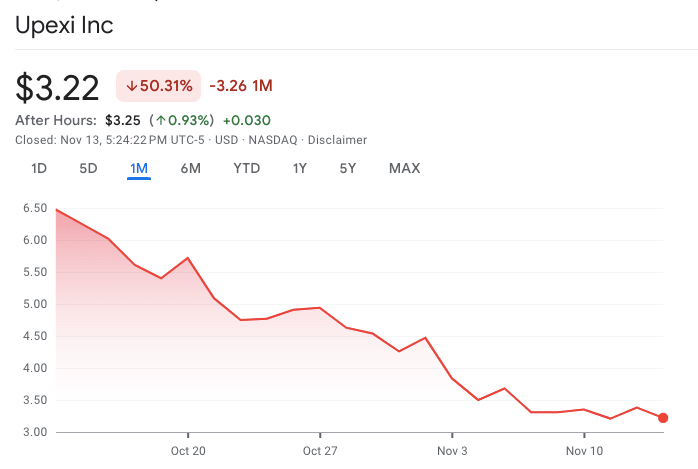Viewport: 698px width, 469px height.
Task: Switch to the 5D time range
Action: click(x=88, y=168)
